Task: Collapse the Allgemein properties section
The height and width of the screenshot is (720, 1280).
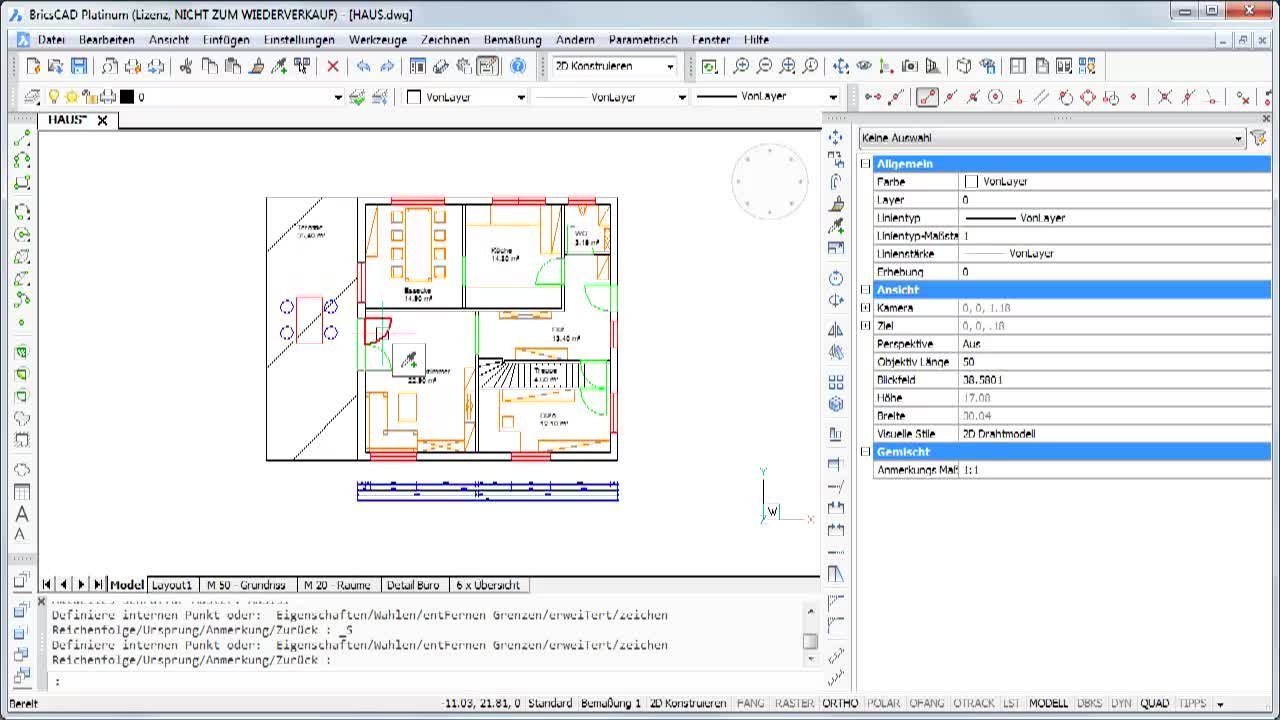Action: (866, 164)
